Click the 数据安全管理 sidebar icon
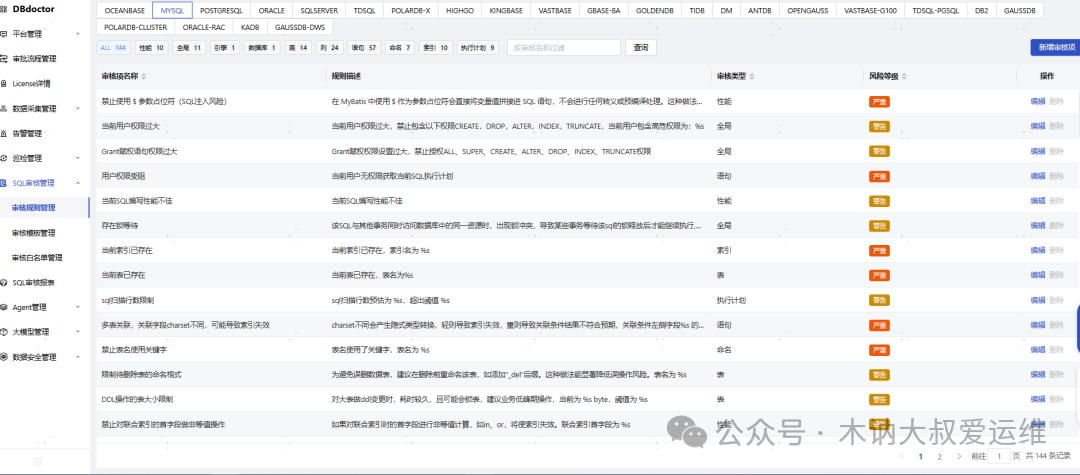1080x475 pixels. point(4,357)
